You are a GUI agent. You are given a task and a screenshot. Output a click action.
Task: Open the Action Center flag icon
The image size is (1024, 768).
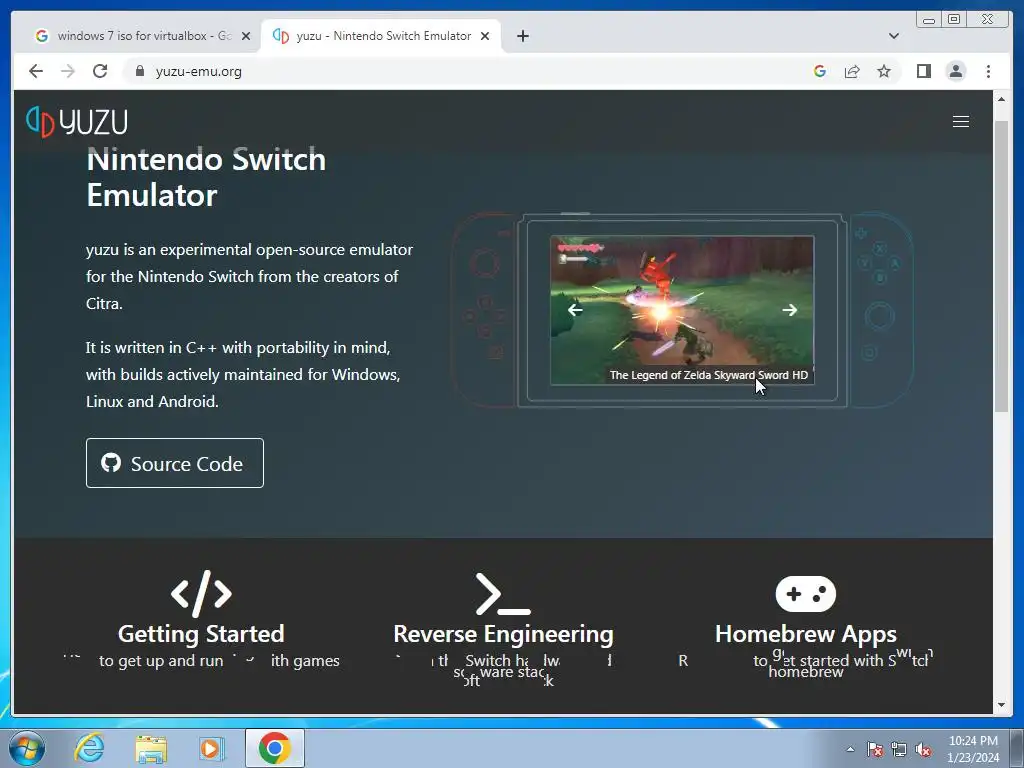(875, 749)
